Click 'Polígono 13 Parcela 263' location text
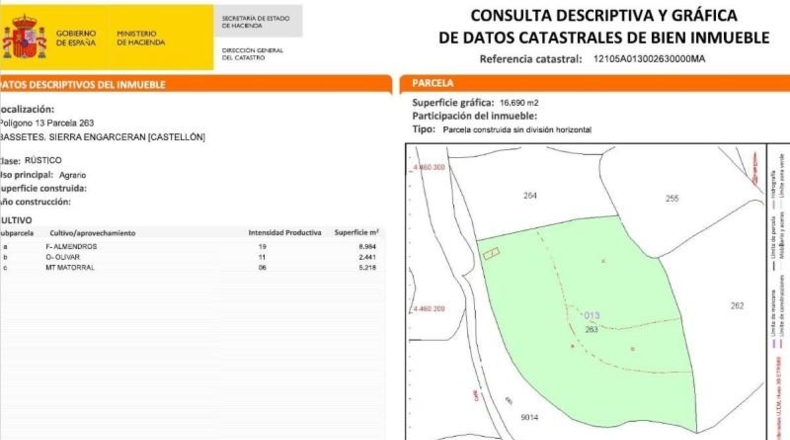 47,123
